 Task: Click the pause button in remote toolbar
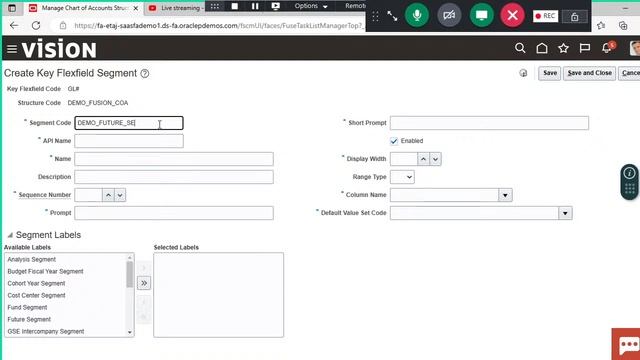click(255, 6)
